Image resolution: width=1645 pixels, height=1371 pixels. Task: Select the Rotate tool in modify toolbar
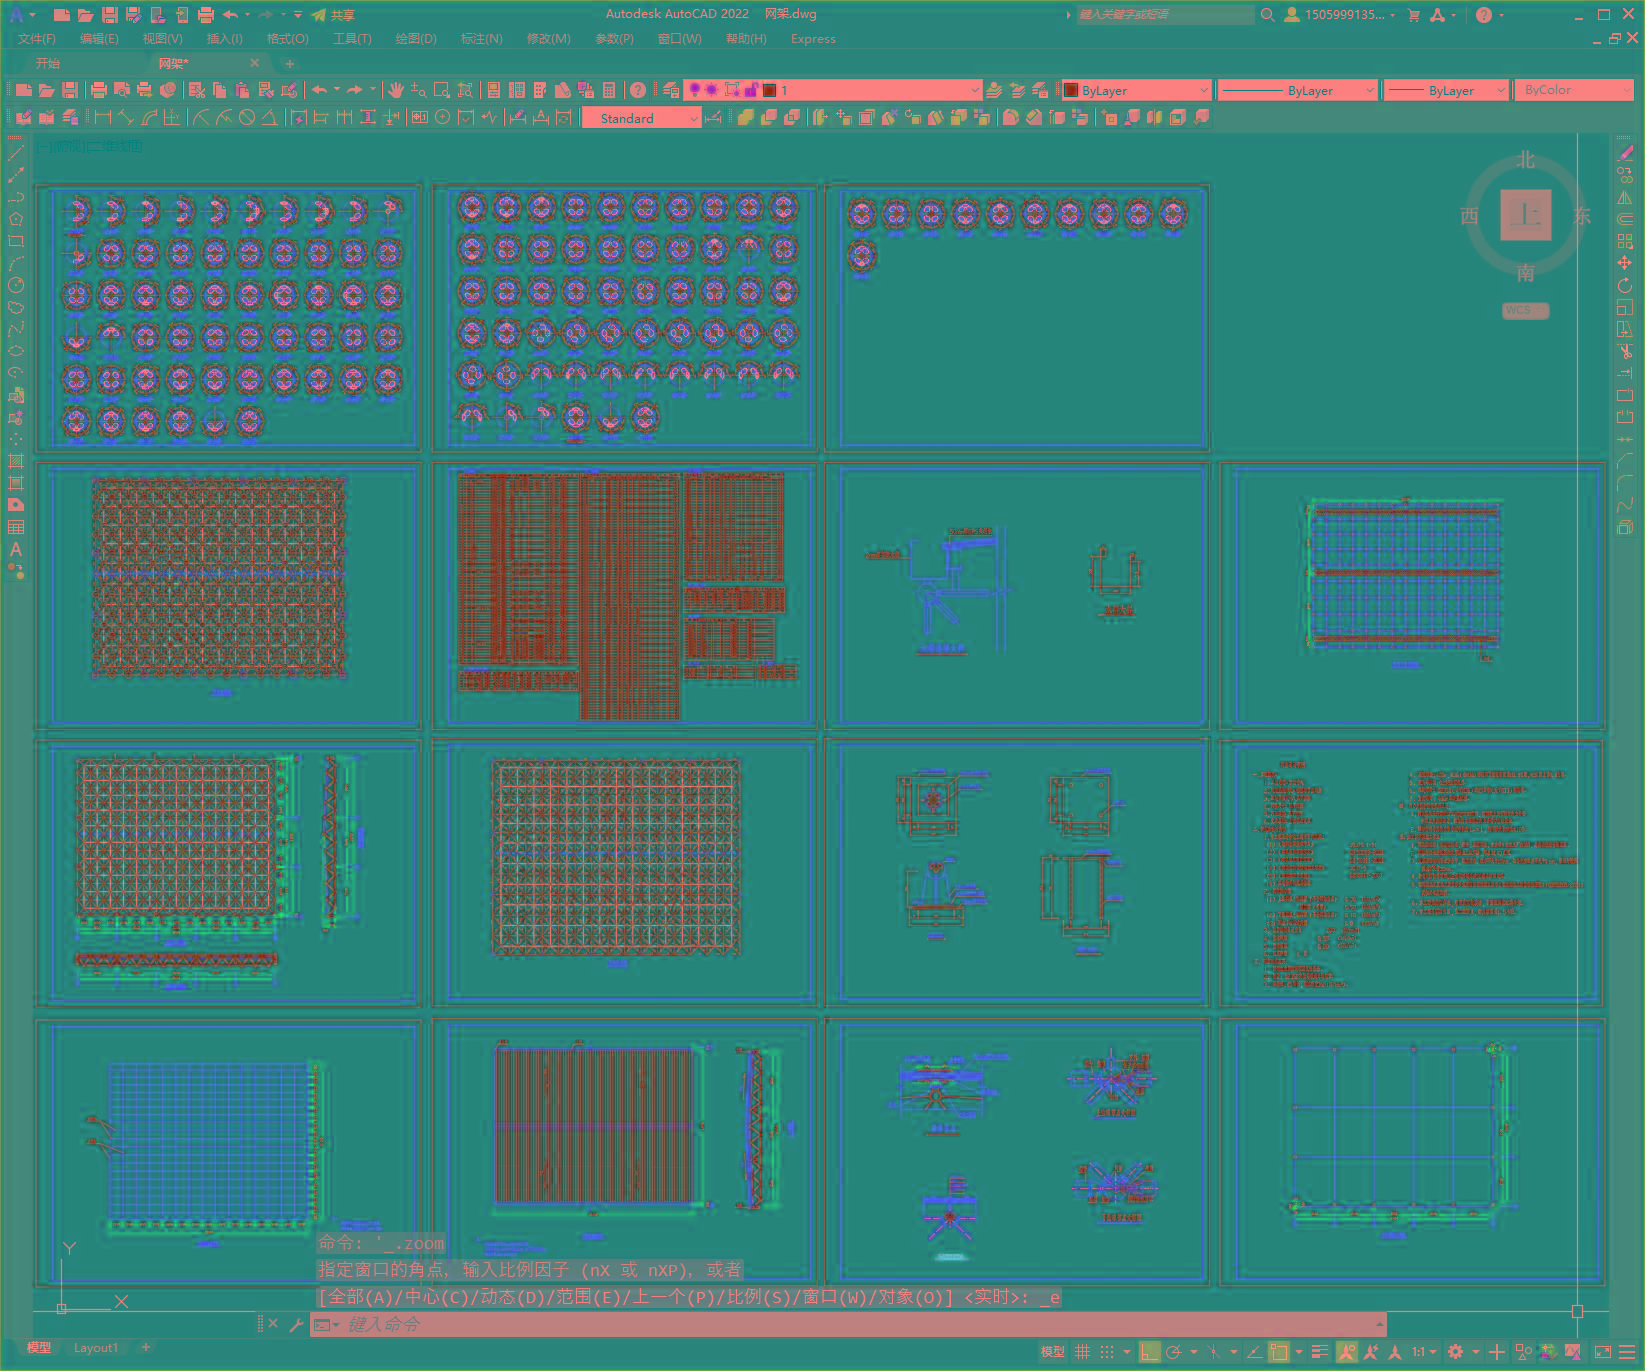1624,285
